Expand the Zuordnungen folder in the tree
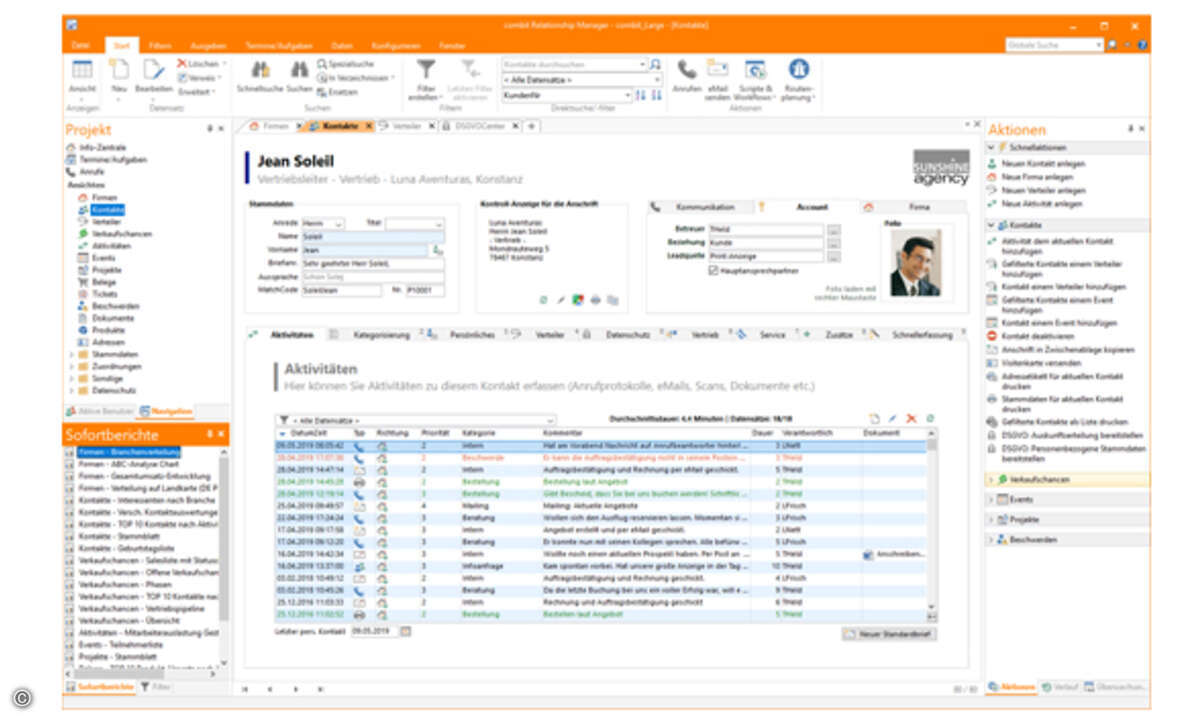 click(70, 366)
